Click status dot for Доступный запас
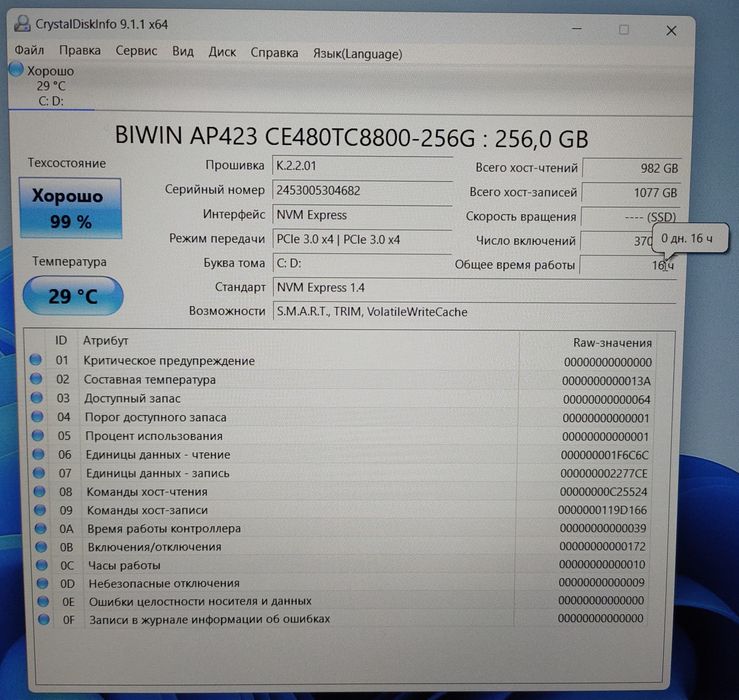This screenshot has height=700, width=739. (36, 397)
